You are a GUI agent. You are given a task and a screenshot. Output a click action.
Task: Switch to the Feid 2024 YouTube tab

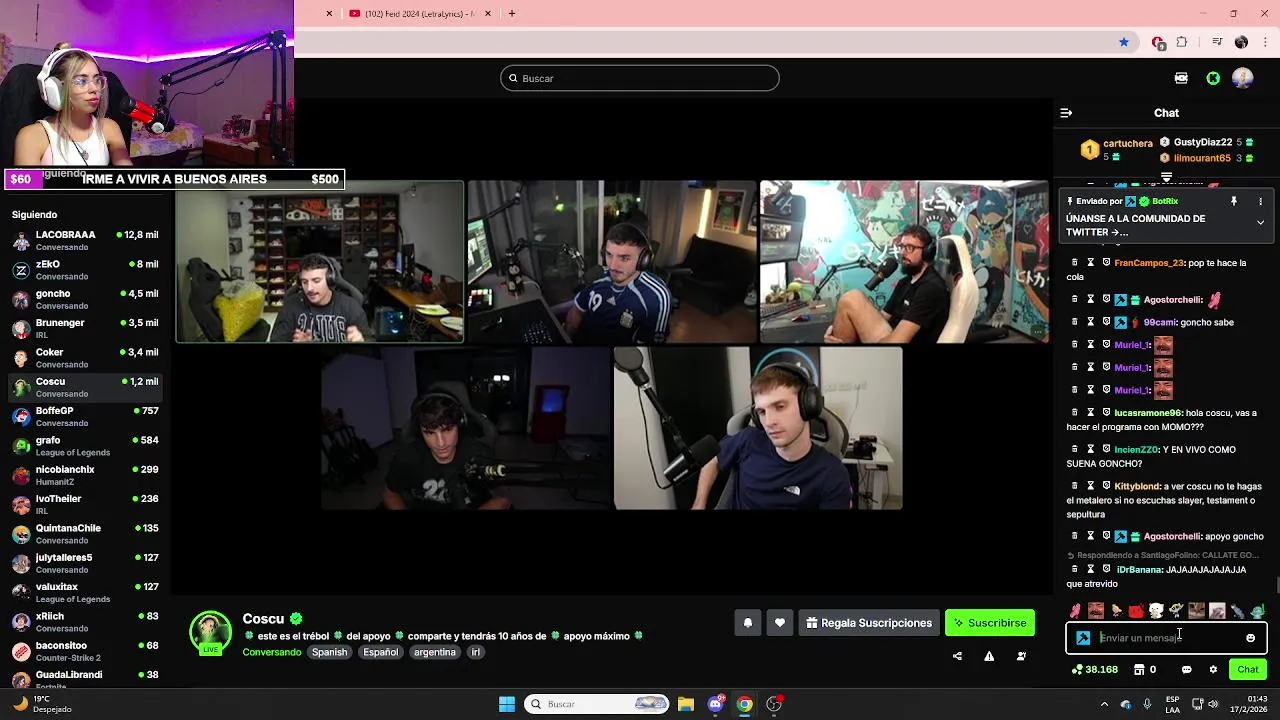point(420,14)
